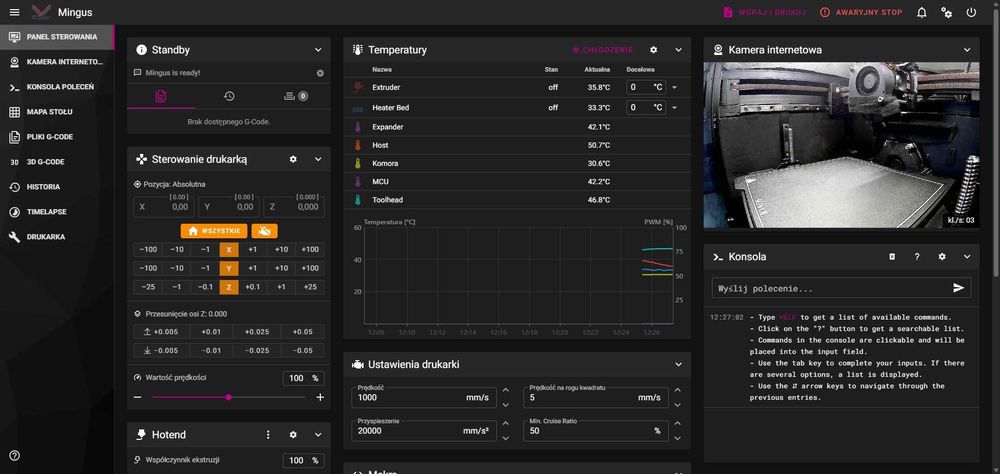Viewport: 1000px width, 474px height.
Task: Click the speed factor percent field
Action: [304, 378]
